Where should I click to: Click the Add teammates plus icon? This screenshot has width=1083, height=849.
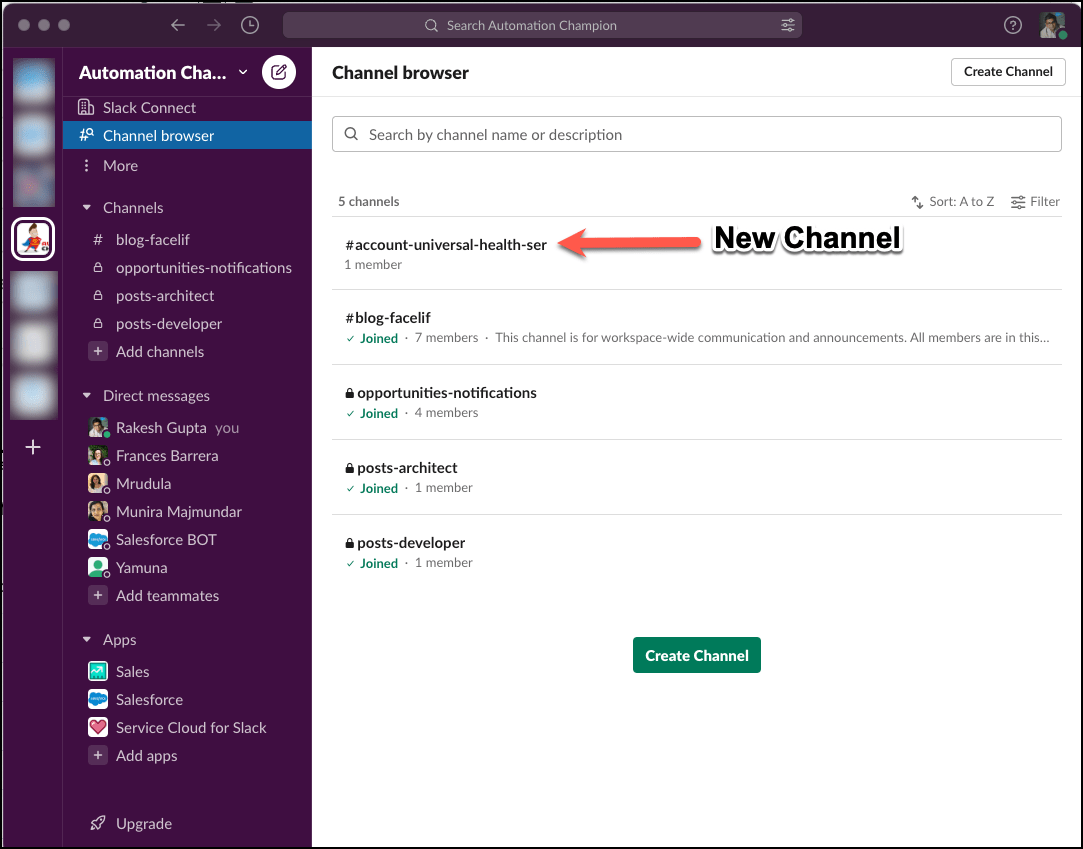click(x=98, y=595)
